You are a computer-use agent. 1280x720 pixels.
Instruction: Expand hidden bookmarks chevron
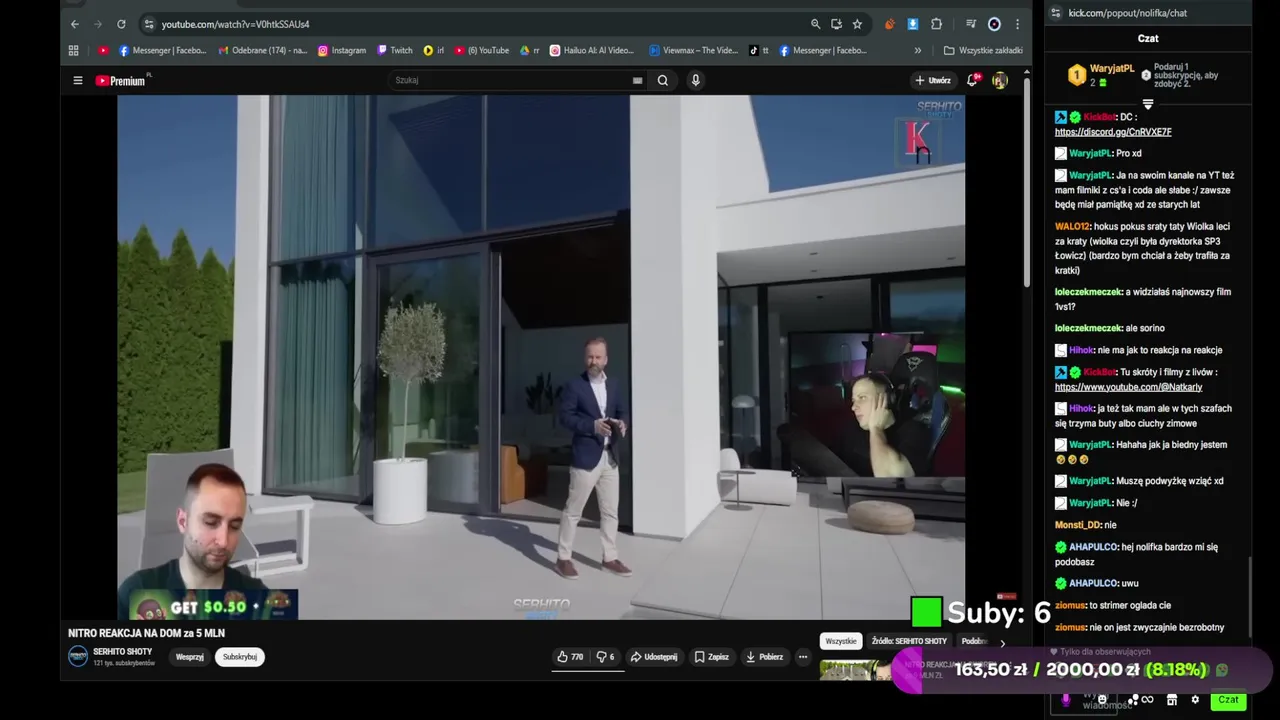(917, 50)
